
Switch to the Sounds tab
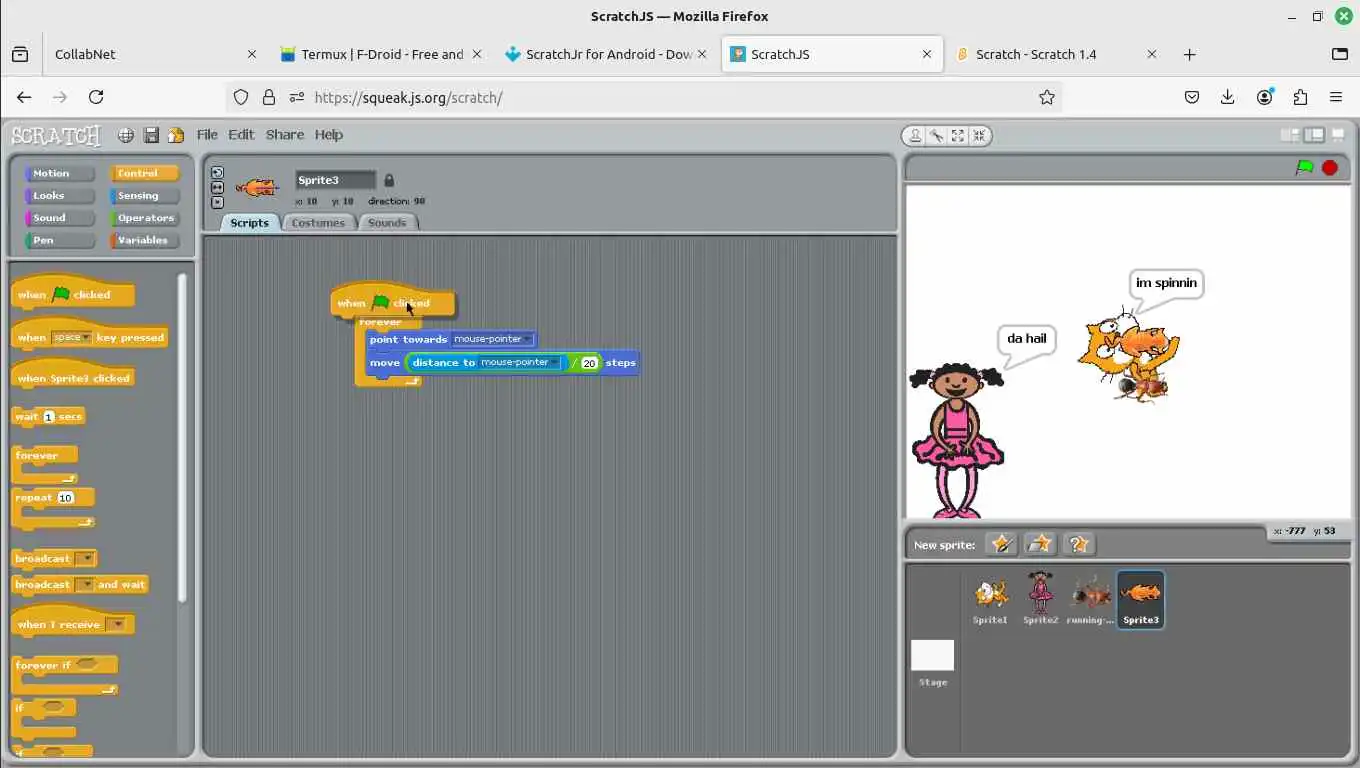(x=387, y=223)
